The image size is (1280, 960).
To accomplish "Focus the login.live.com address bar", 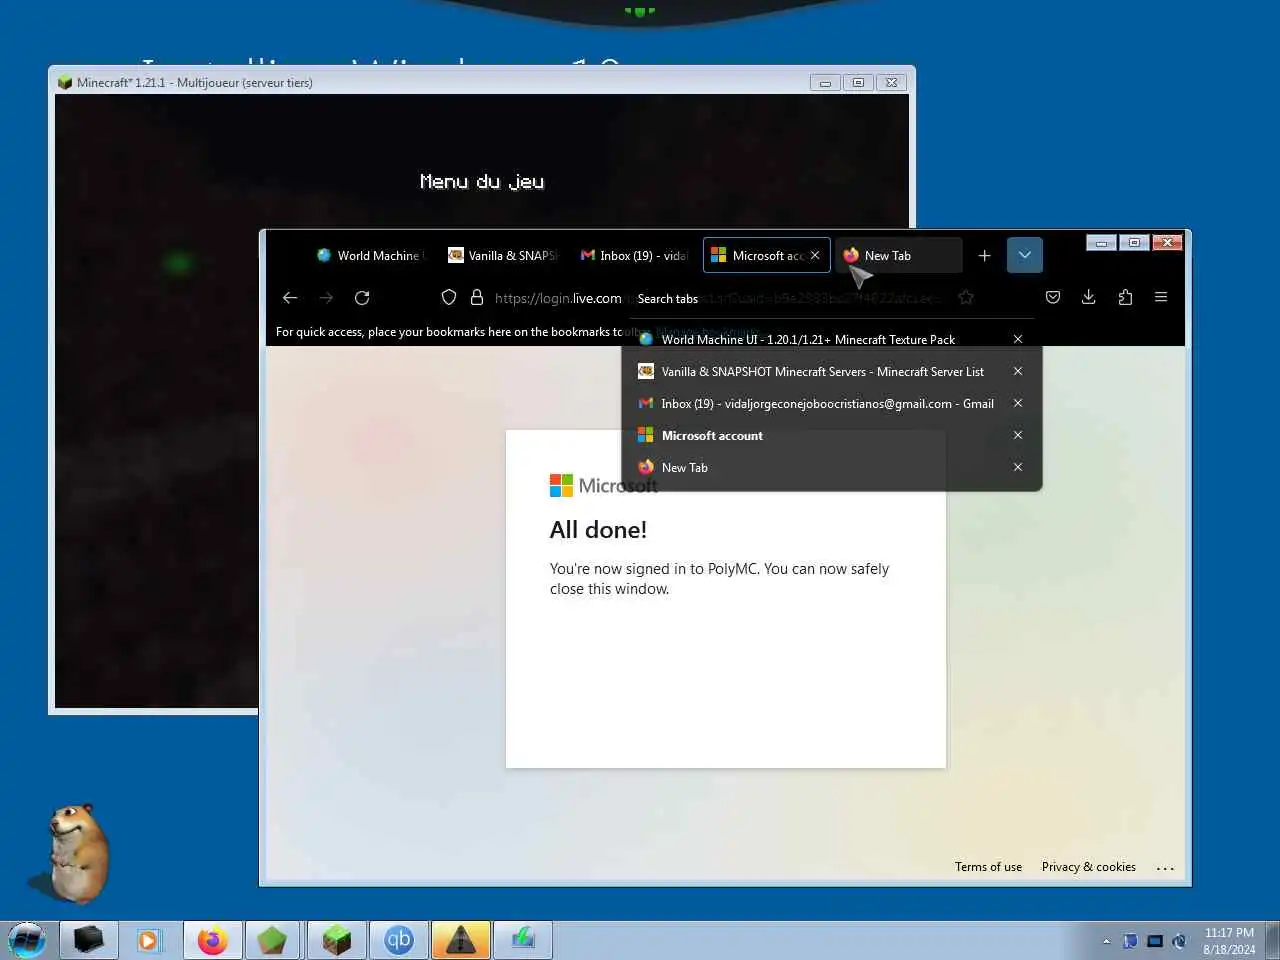I will click(558, 297).
